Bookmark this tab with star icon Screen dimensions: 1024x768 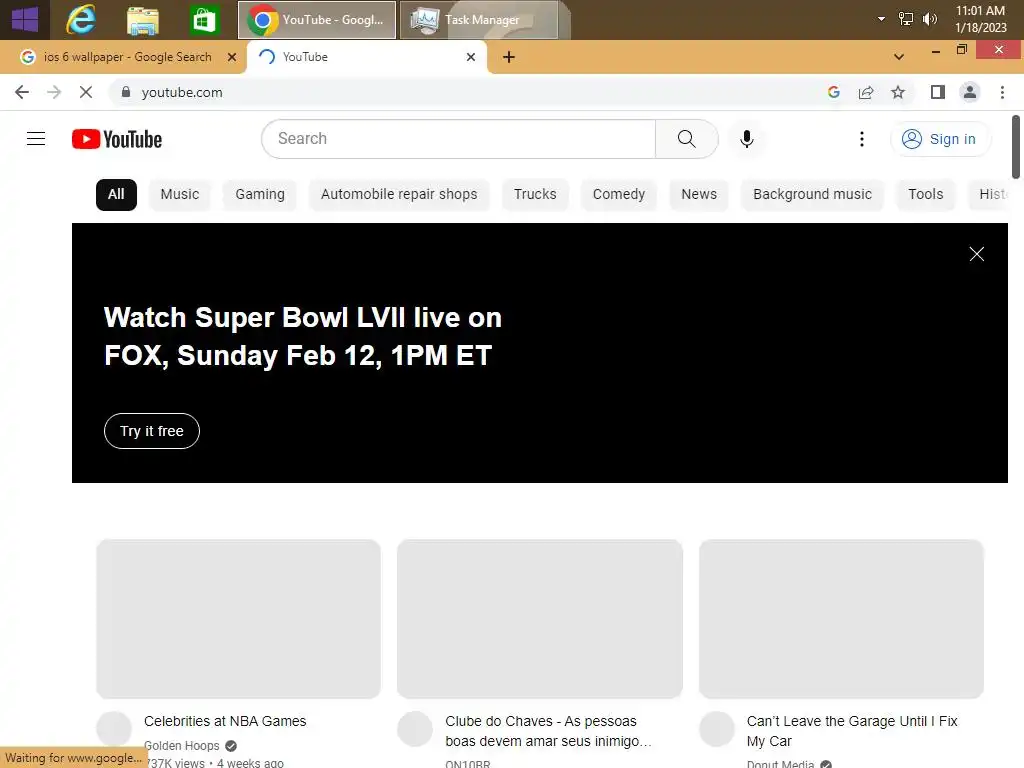pos(898,92)
